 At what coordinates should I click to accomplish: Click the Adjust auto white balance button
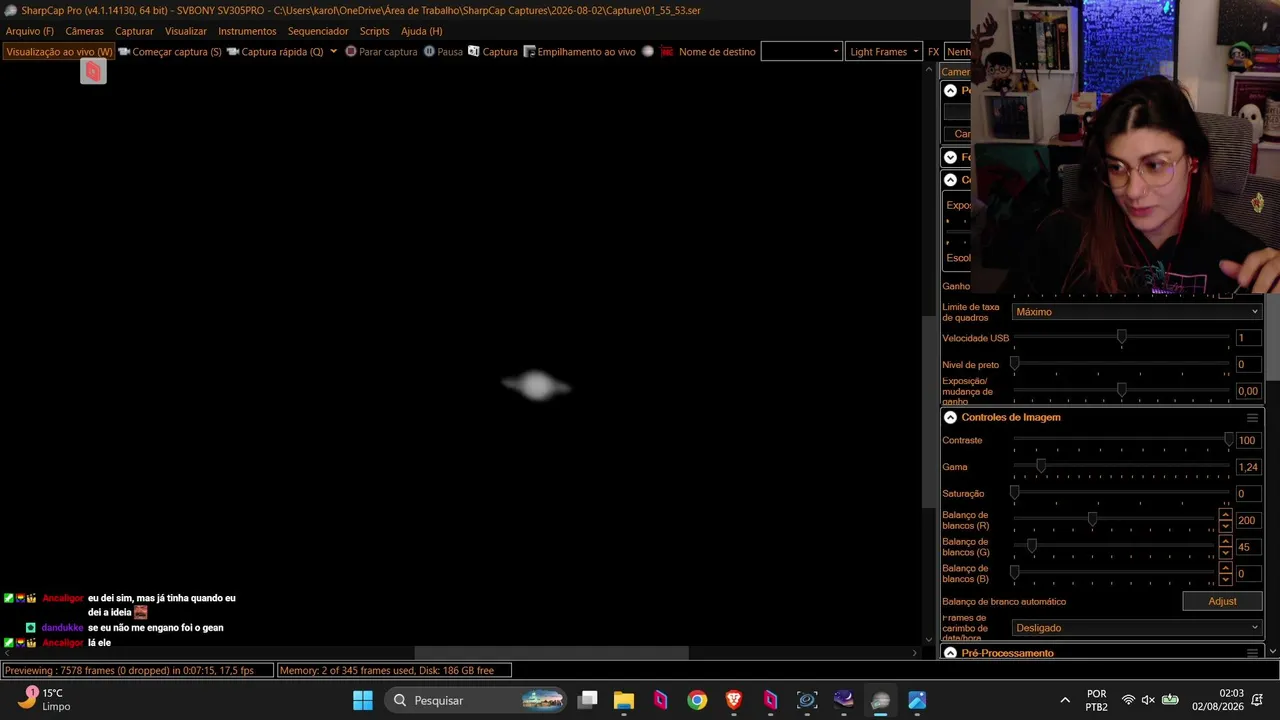coord(1222,601)
